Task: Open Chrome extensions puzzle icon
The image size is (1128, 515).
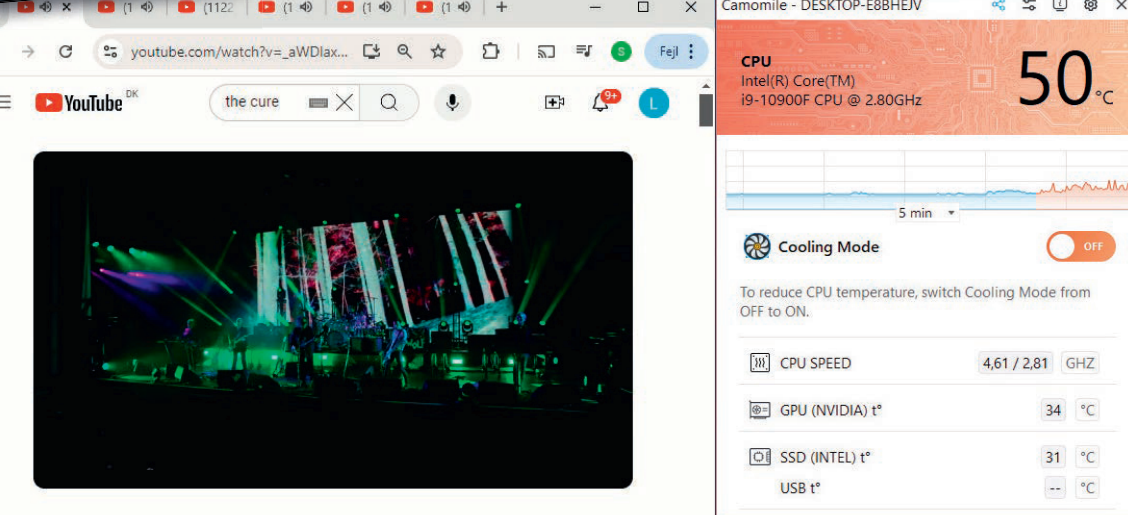Action: coord(490,52)
